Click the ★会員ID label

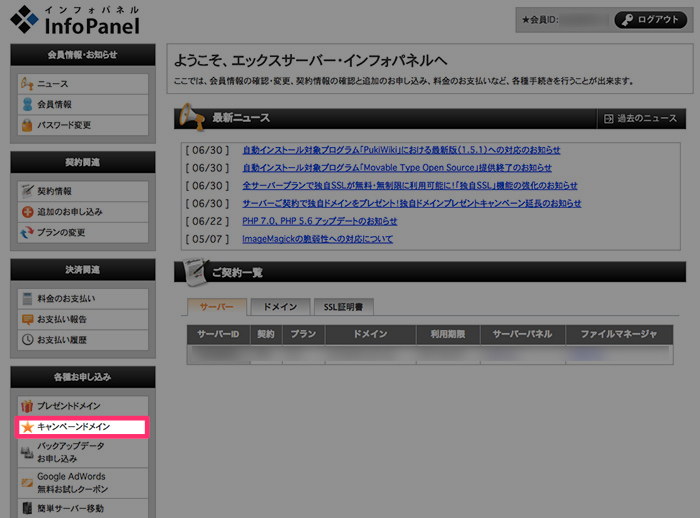[x=540, y=20]
